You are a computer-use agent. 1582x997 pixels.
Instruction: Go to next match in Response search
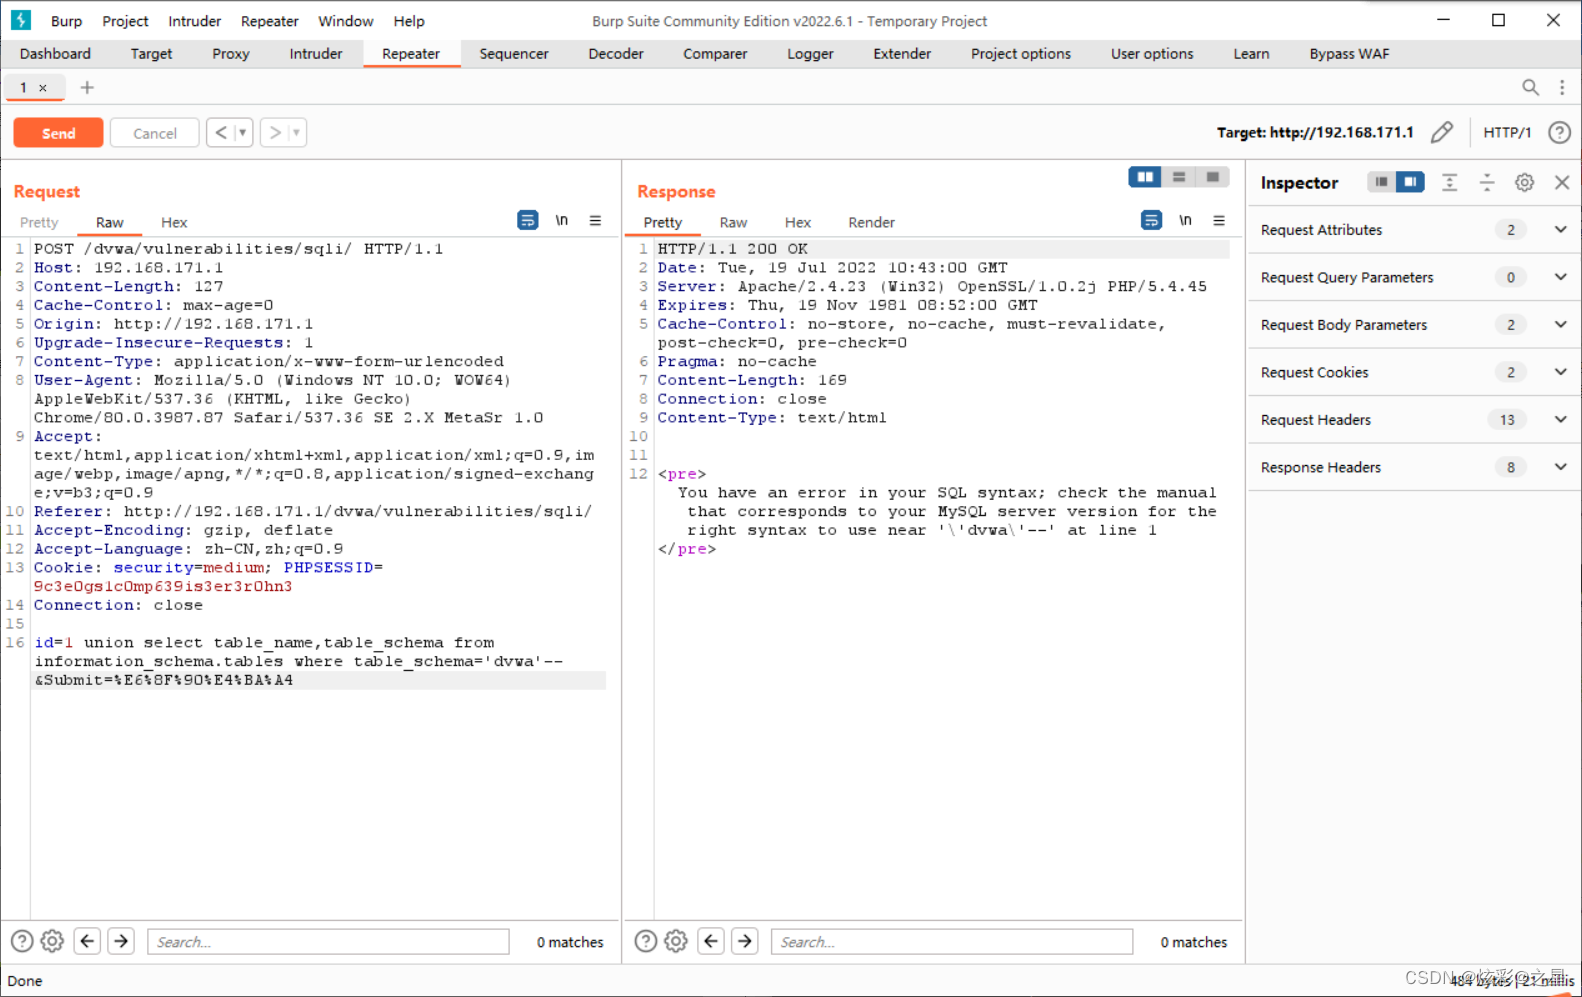coord(745,941)
